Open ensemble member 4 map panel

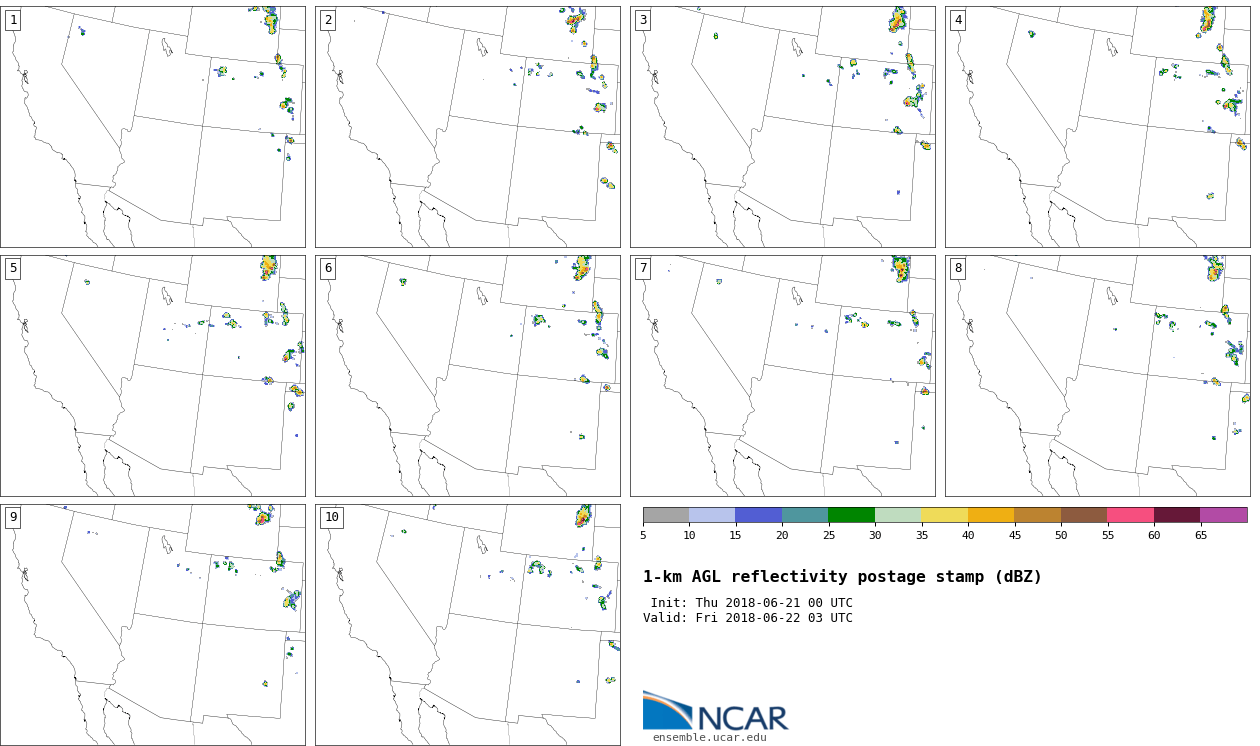pos(1098,127)
